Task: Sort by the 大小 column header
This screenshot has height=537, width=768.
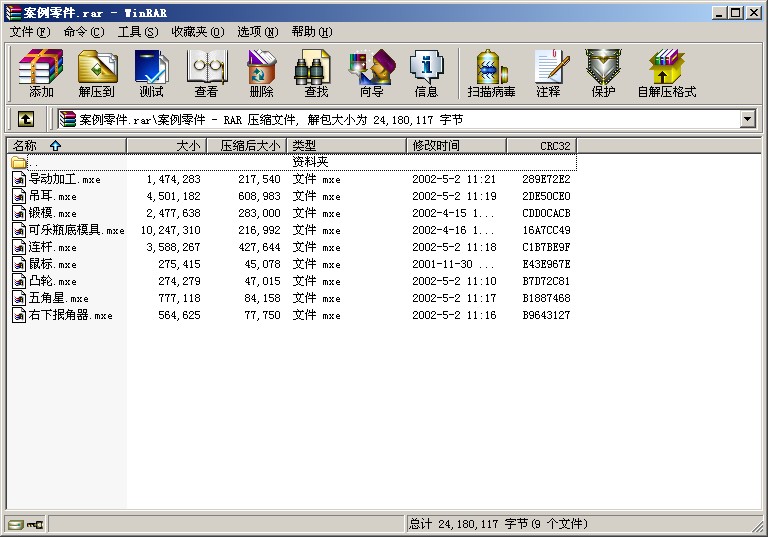Action: (167, 146)
